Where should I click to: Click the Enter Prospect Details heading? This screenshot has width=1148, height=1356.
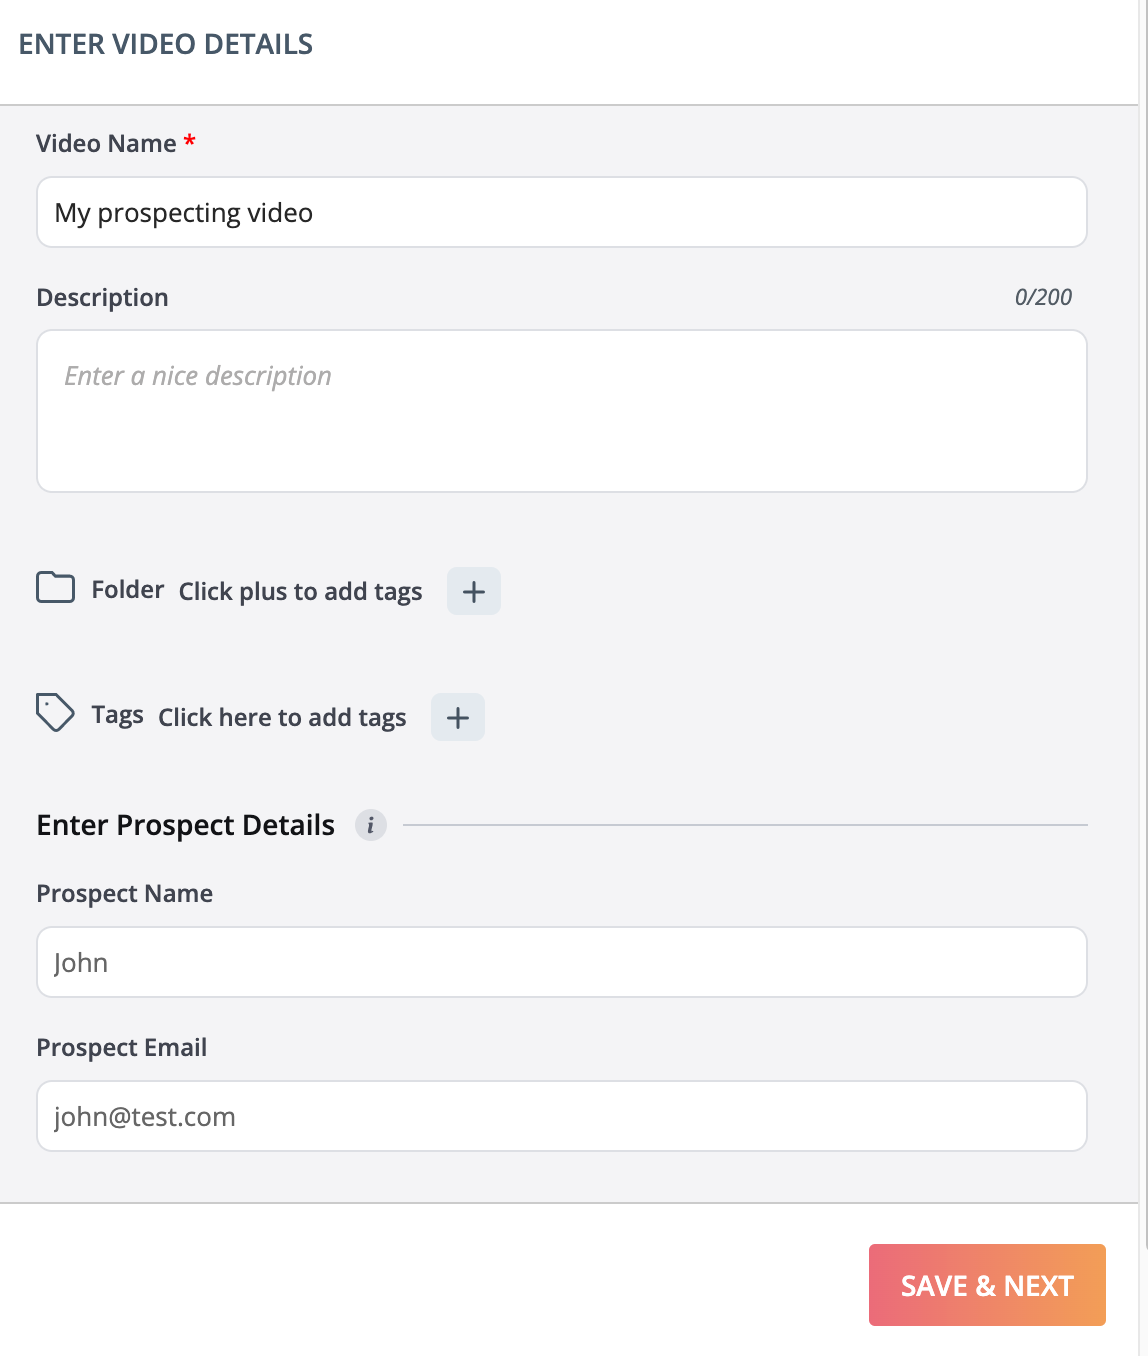(x=185, y=825)
